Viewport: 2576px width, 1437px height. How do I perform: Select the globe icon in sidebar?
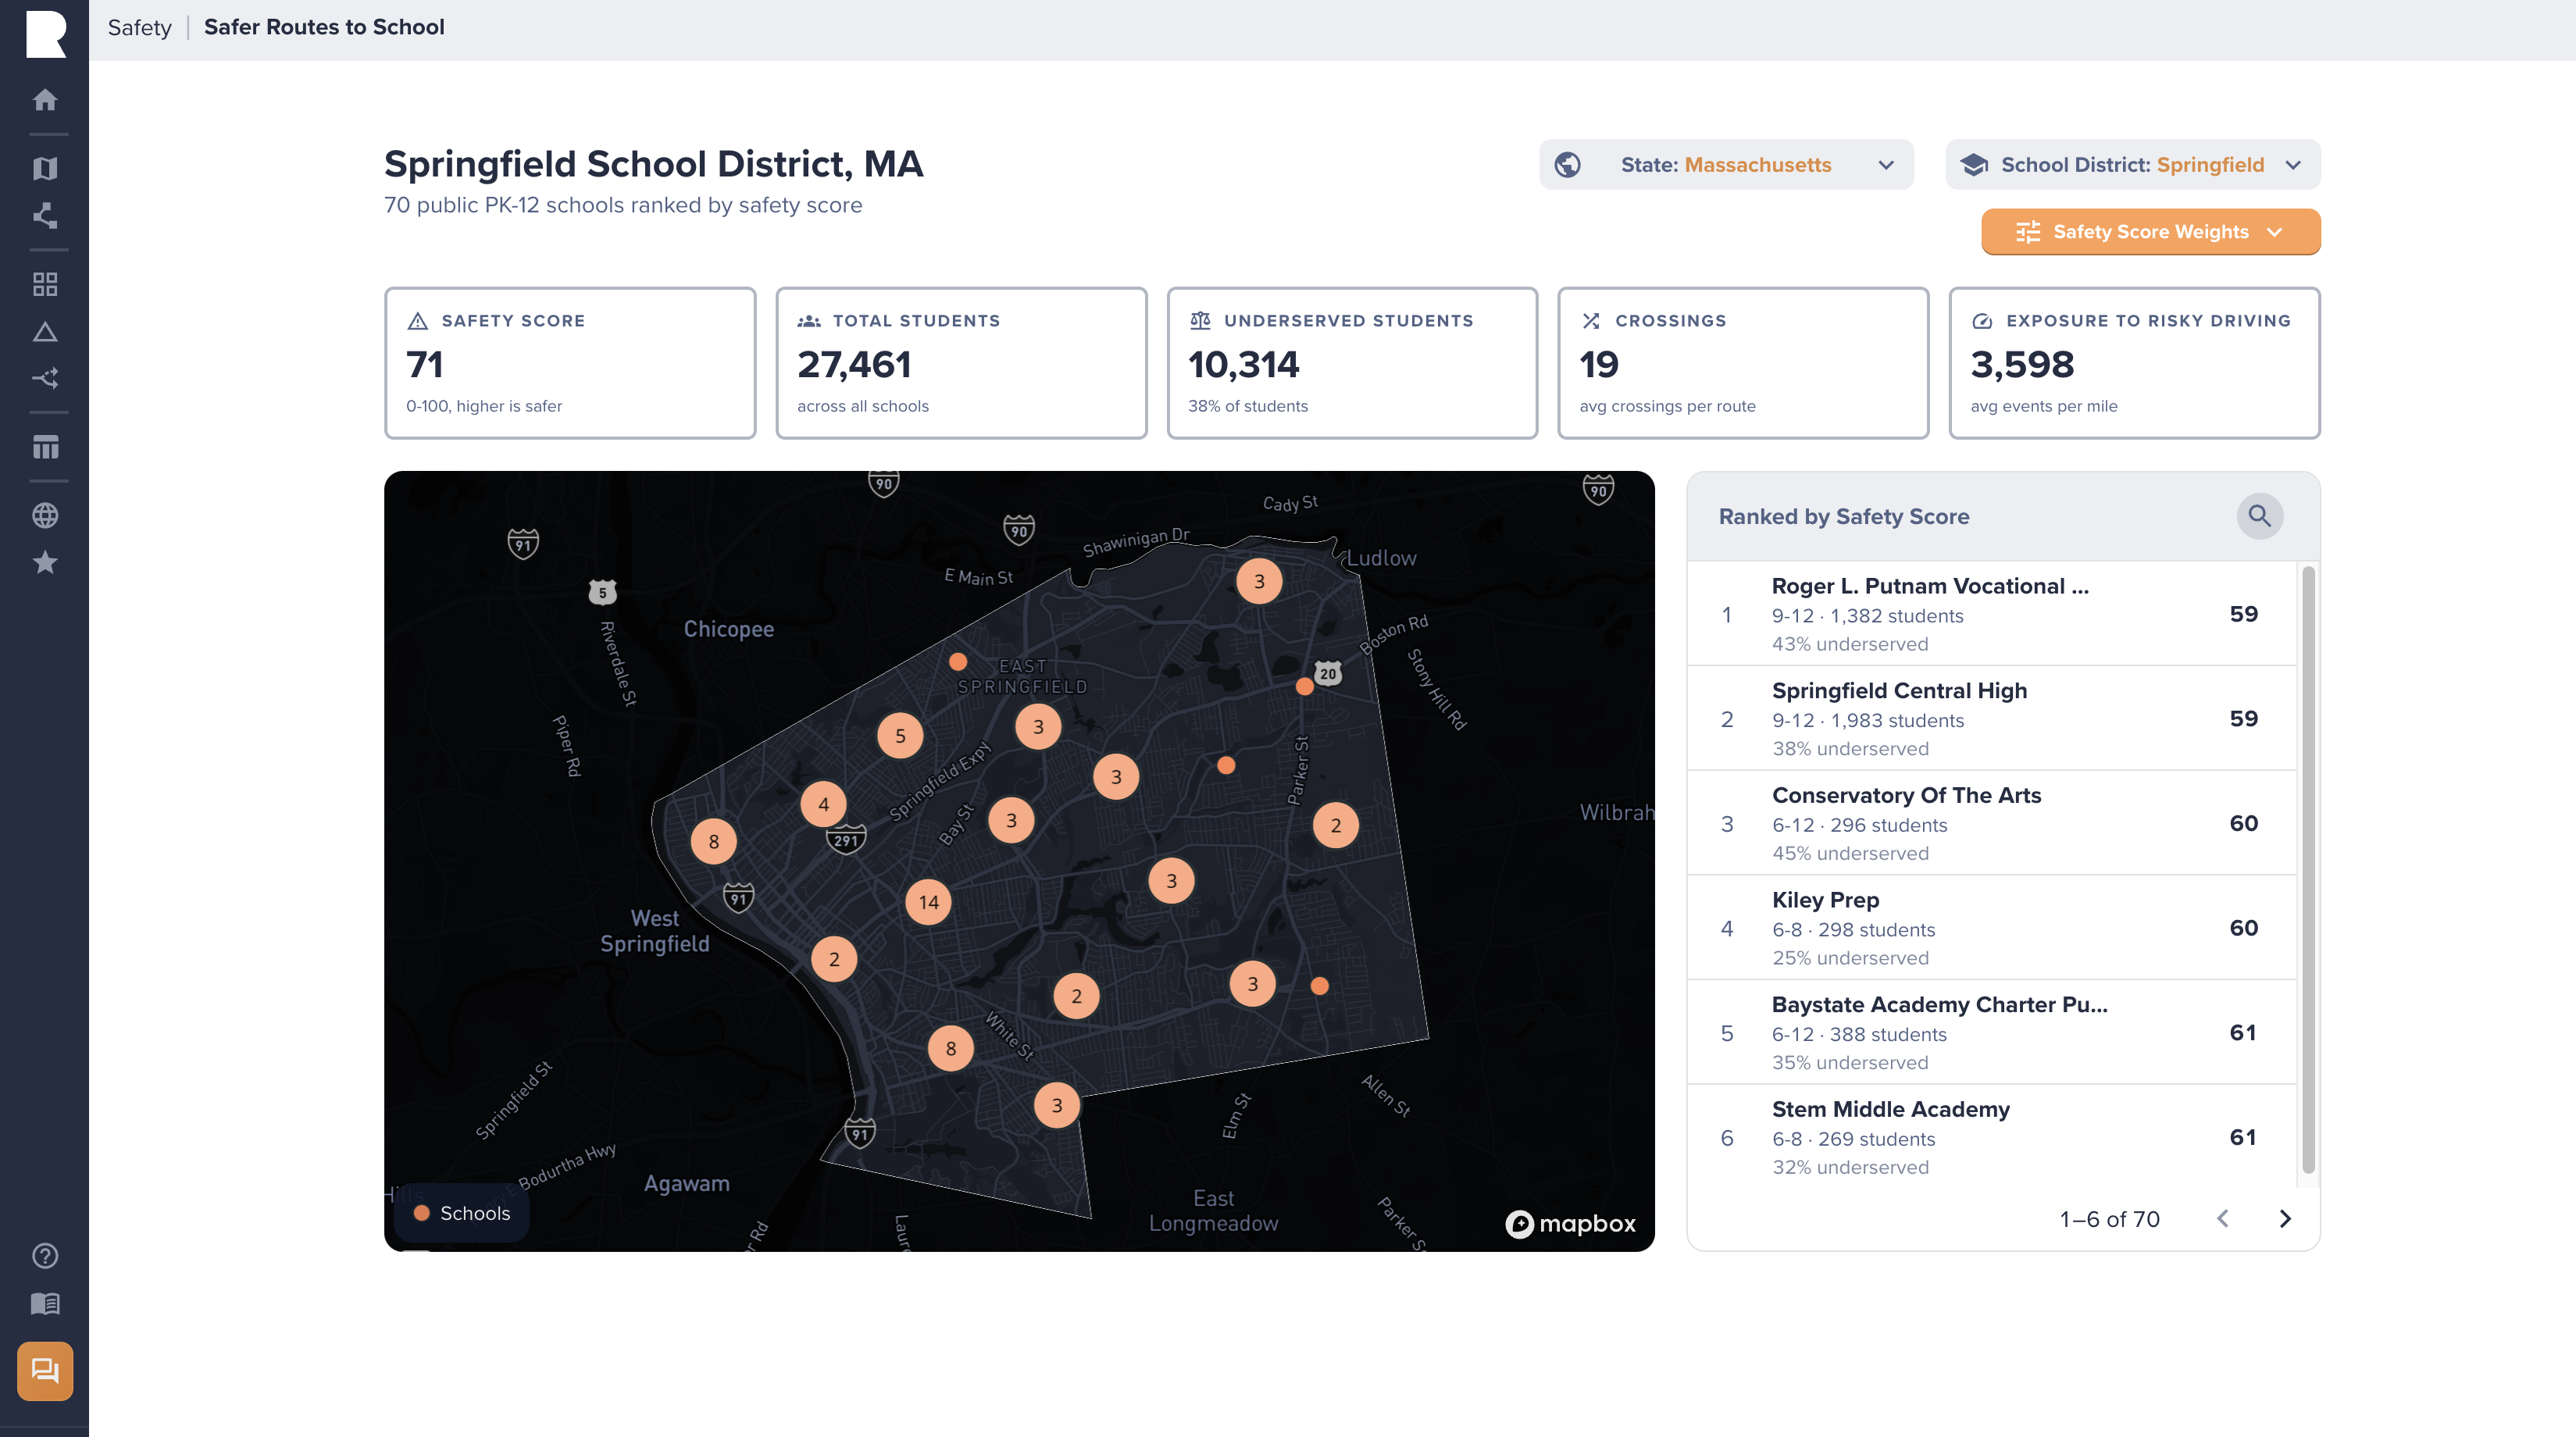tap(45, 516)
